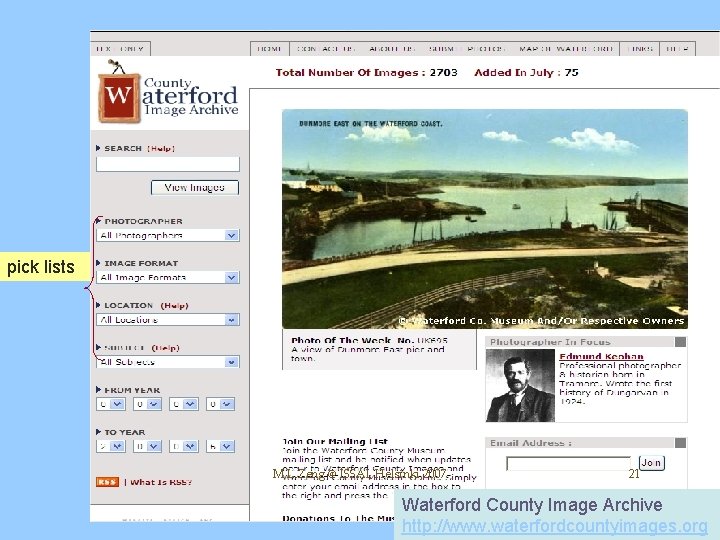Open the What Is RSS link
The image size is (720, 540).
pyautogui.click(x=161, y=482)
